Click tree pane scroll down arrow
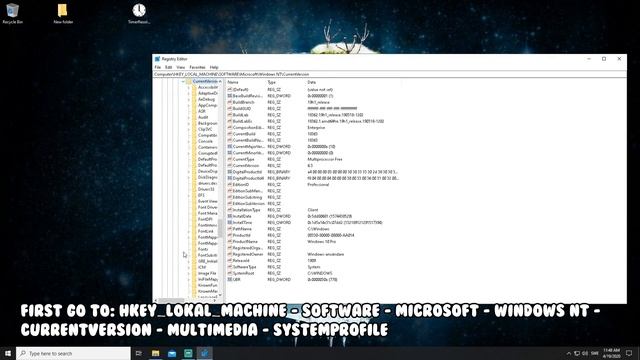The width and height of the screenshot is (640, 360). coord(220,295)
